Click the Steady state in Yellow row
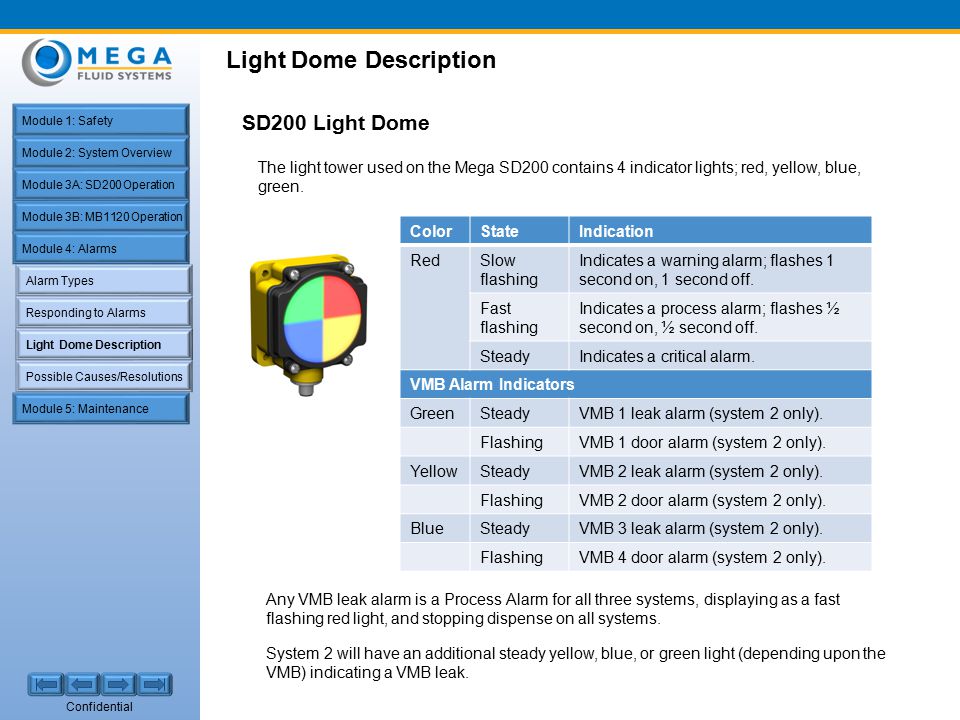This screenshot has width=960, height=720. [x=519, y=471]
